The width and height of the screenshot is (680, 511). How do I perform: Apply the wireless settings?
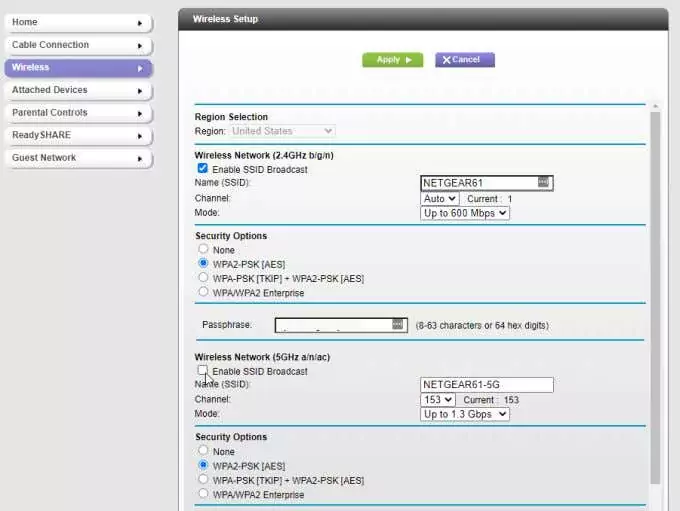[392, 60]
